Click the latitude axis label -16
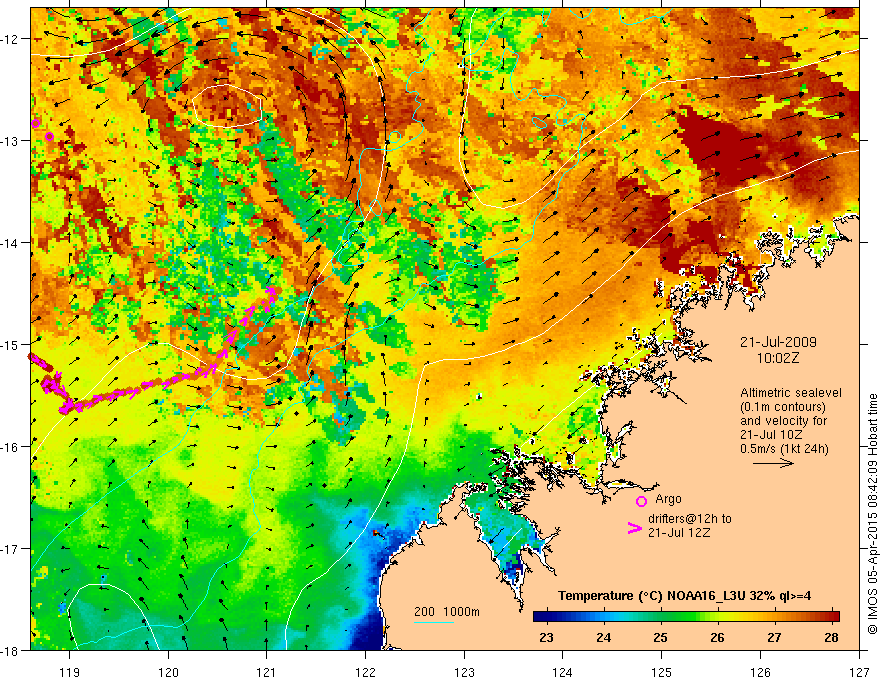This screenshot has width=880, height=680. point(11,447)
